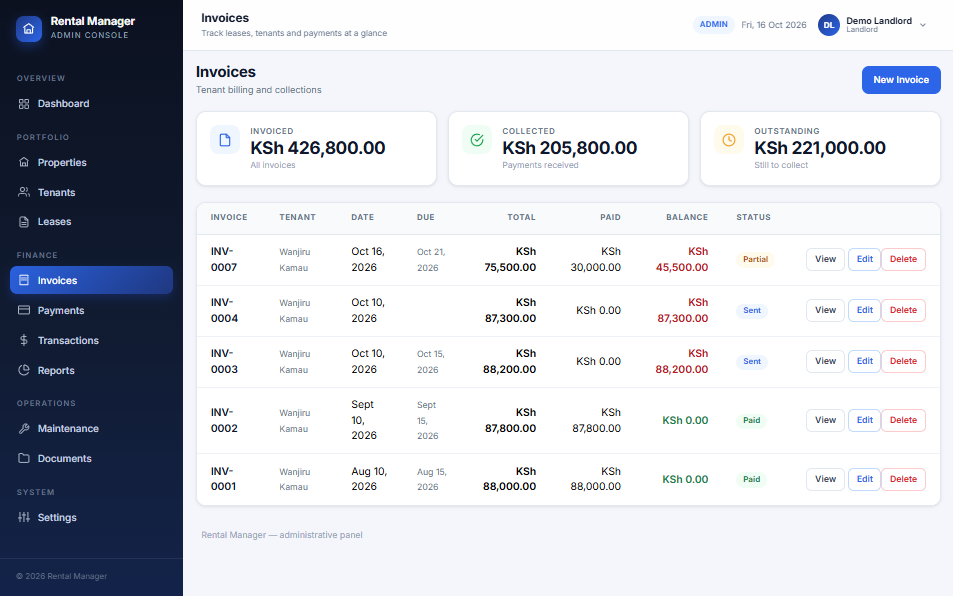View invoice INV-0007

tap(825, 259)
